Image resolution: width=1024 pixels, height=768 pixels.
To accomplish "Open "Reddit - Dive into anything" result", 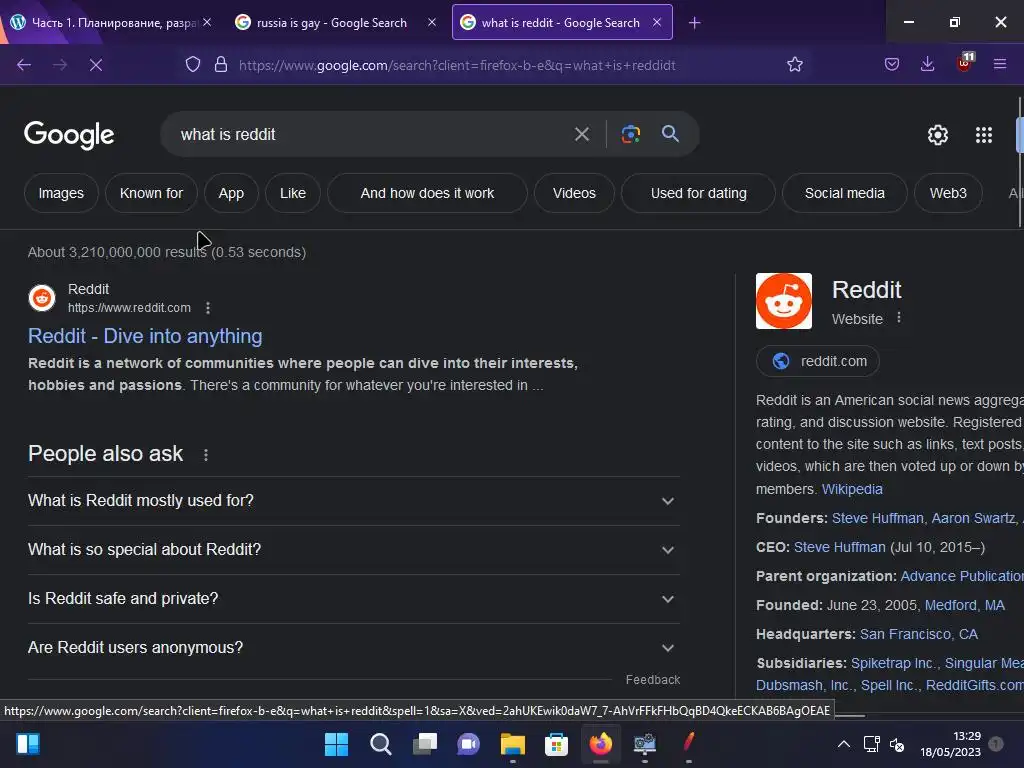I will (145, 336).
